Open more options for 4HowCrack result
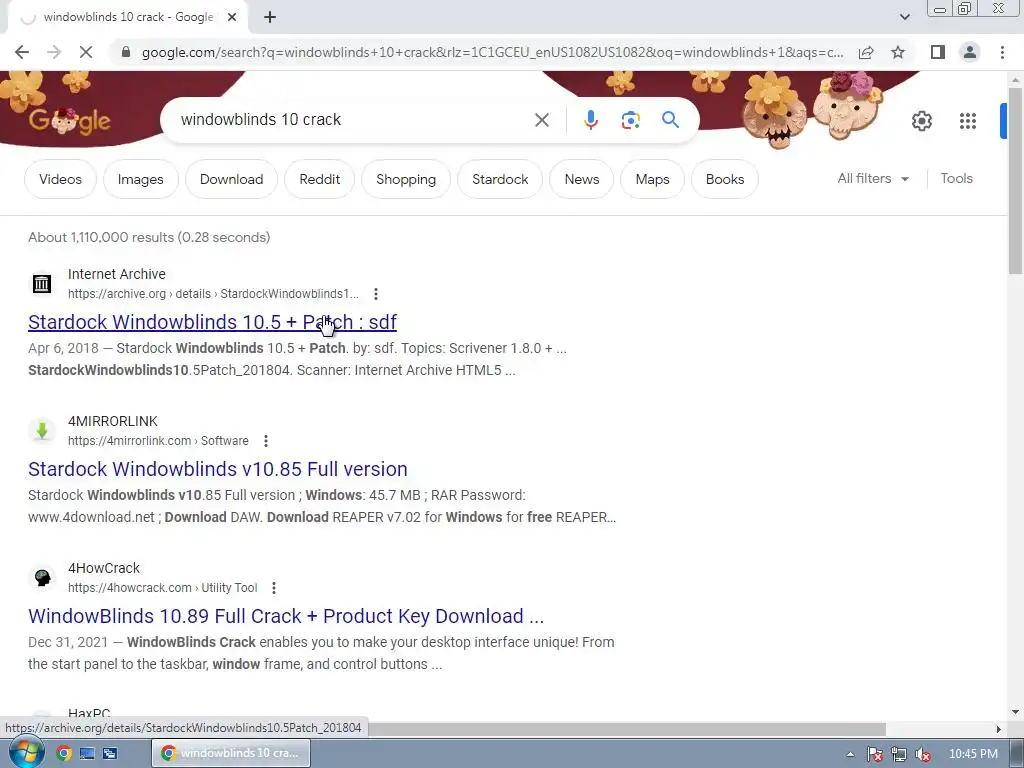 [x=274, y=588]
